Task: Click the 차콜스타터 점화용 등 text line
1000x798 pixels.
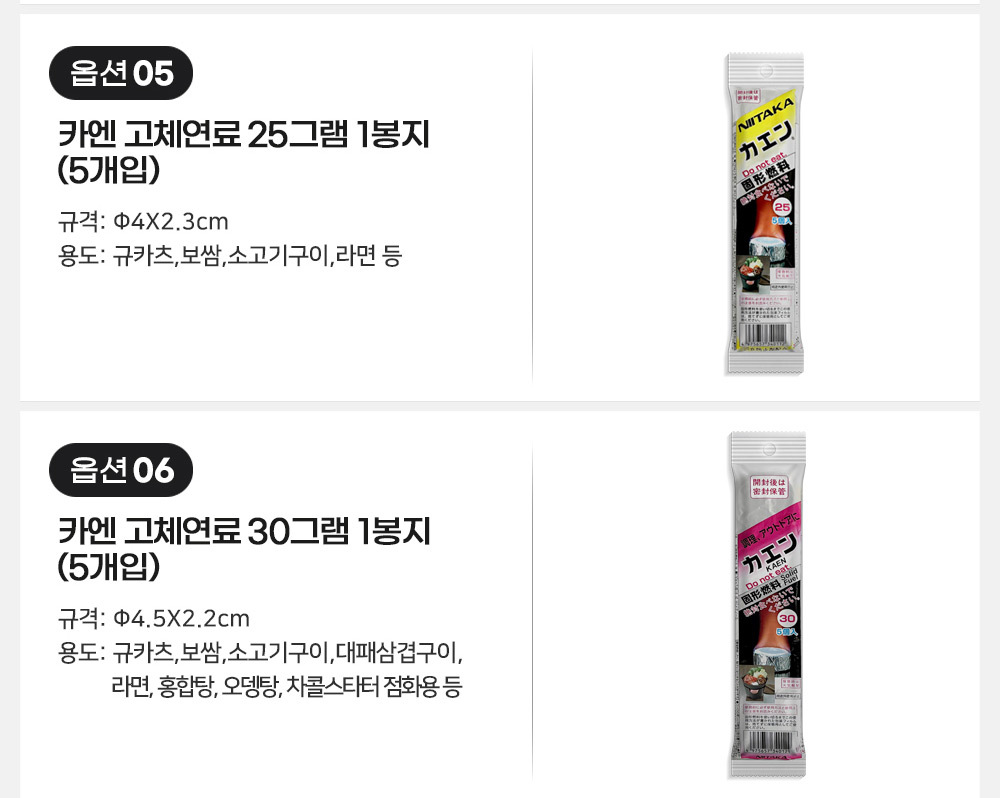Action: [x=286, y=686]
